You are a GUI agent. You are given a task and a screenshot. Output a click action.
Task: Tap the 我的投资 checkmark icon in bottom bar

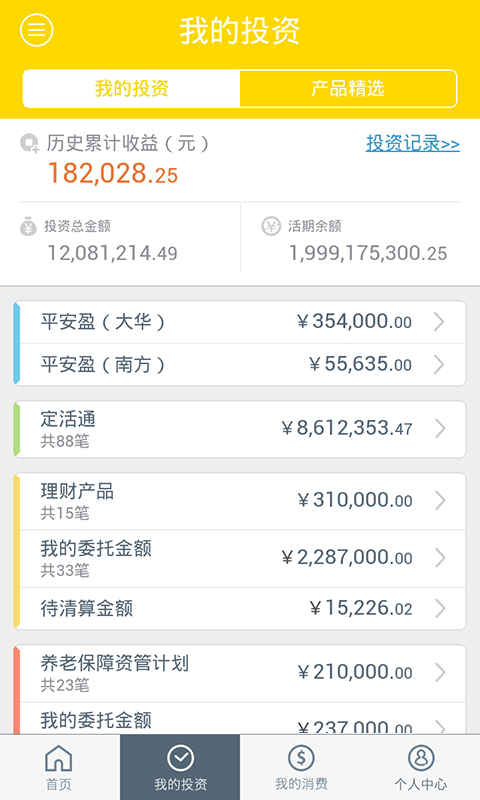(180, 758)
